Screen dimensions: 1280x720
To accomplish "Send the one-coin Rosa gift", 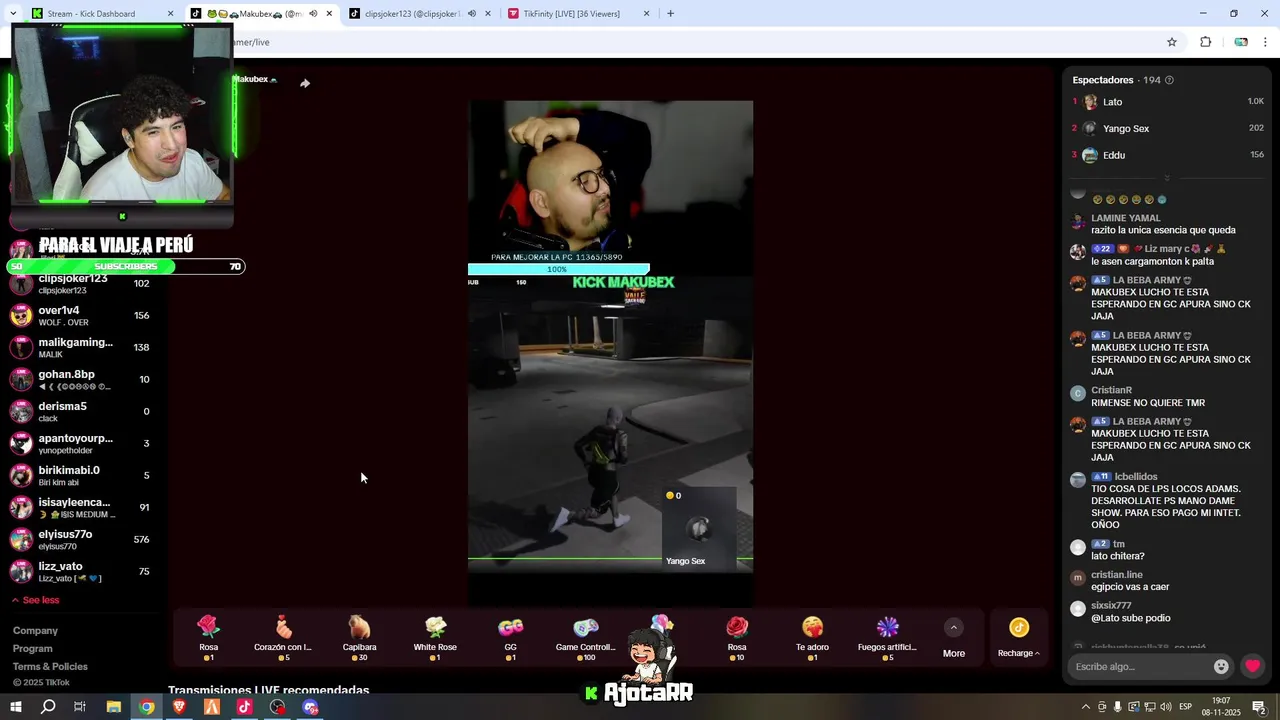I will [208, 637].
